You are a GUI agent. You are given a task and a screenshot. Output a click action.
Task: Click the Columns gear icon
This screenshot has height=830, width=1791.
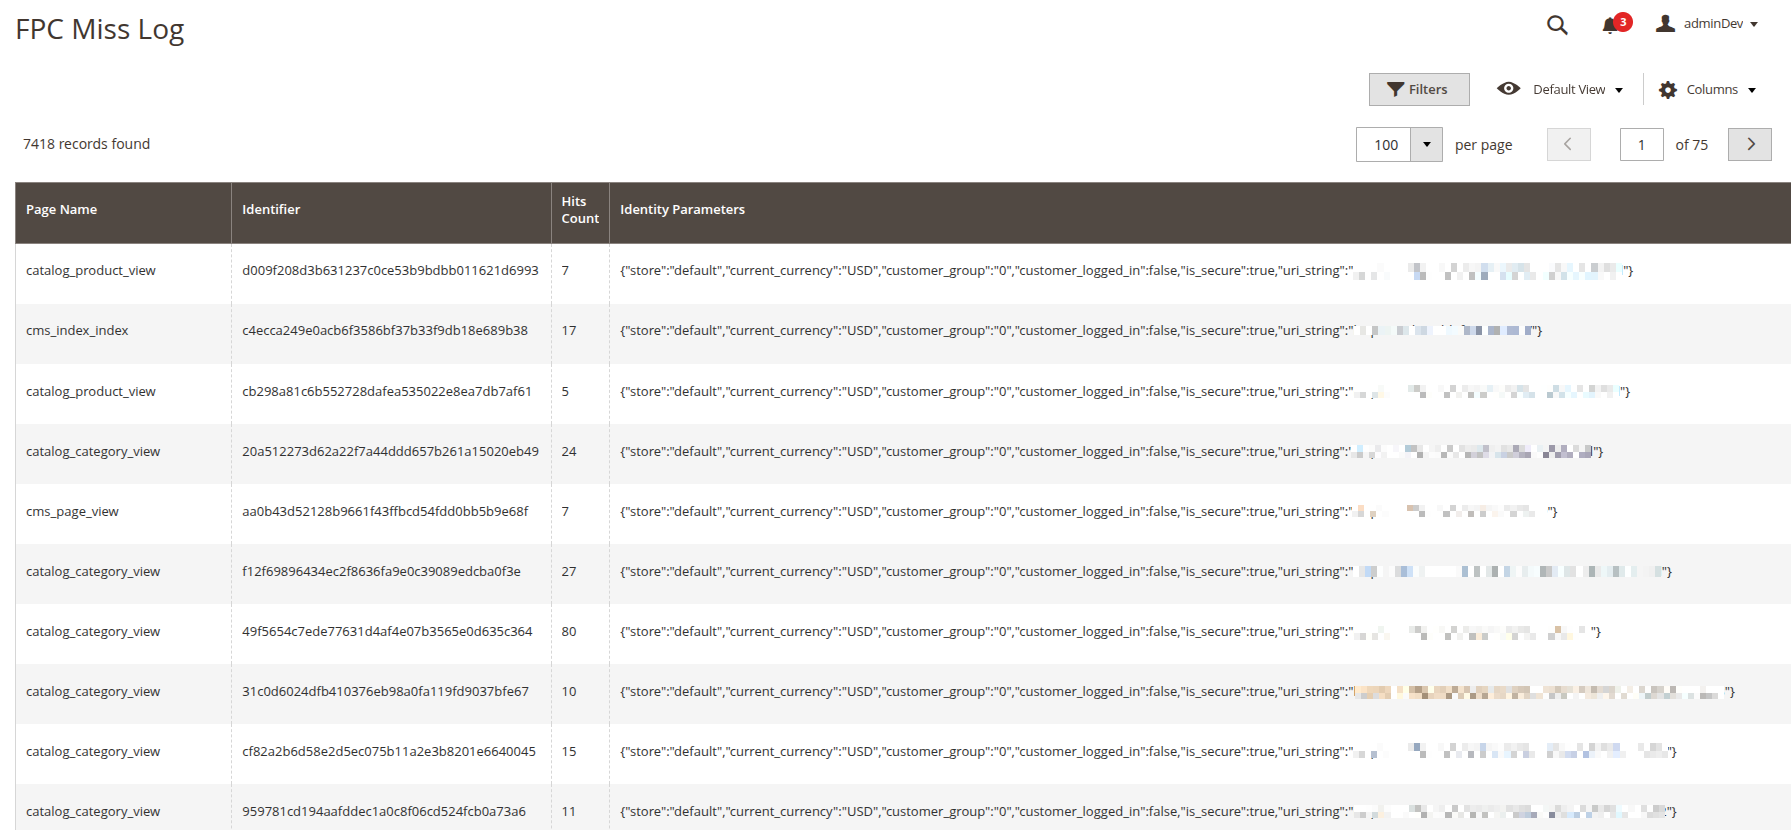click(1667, 90)
